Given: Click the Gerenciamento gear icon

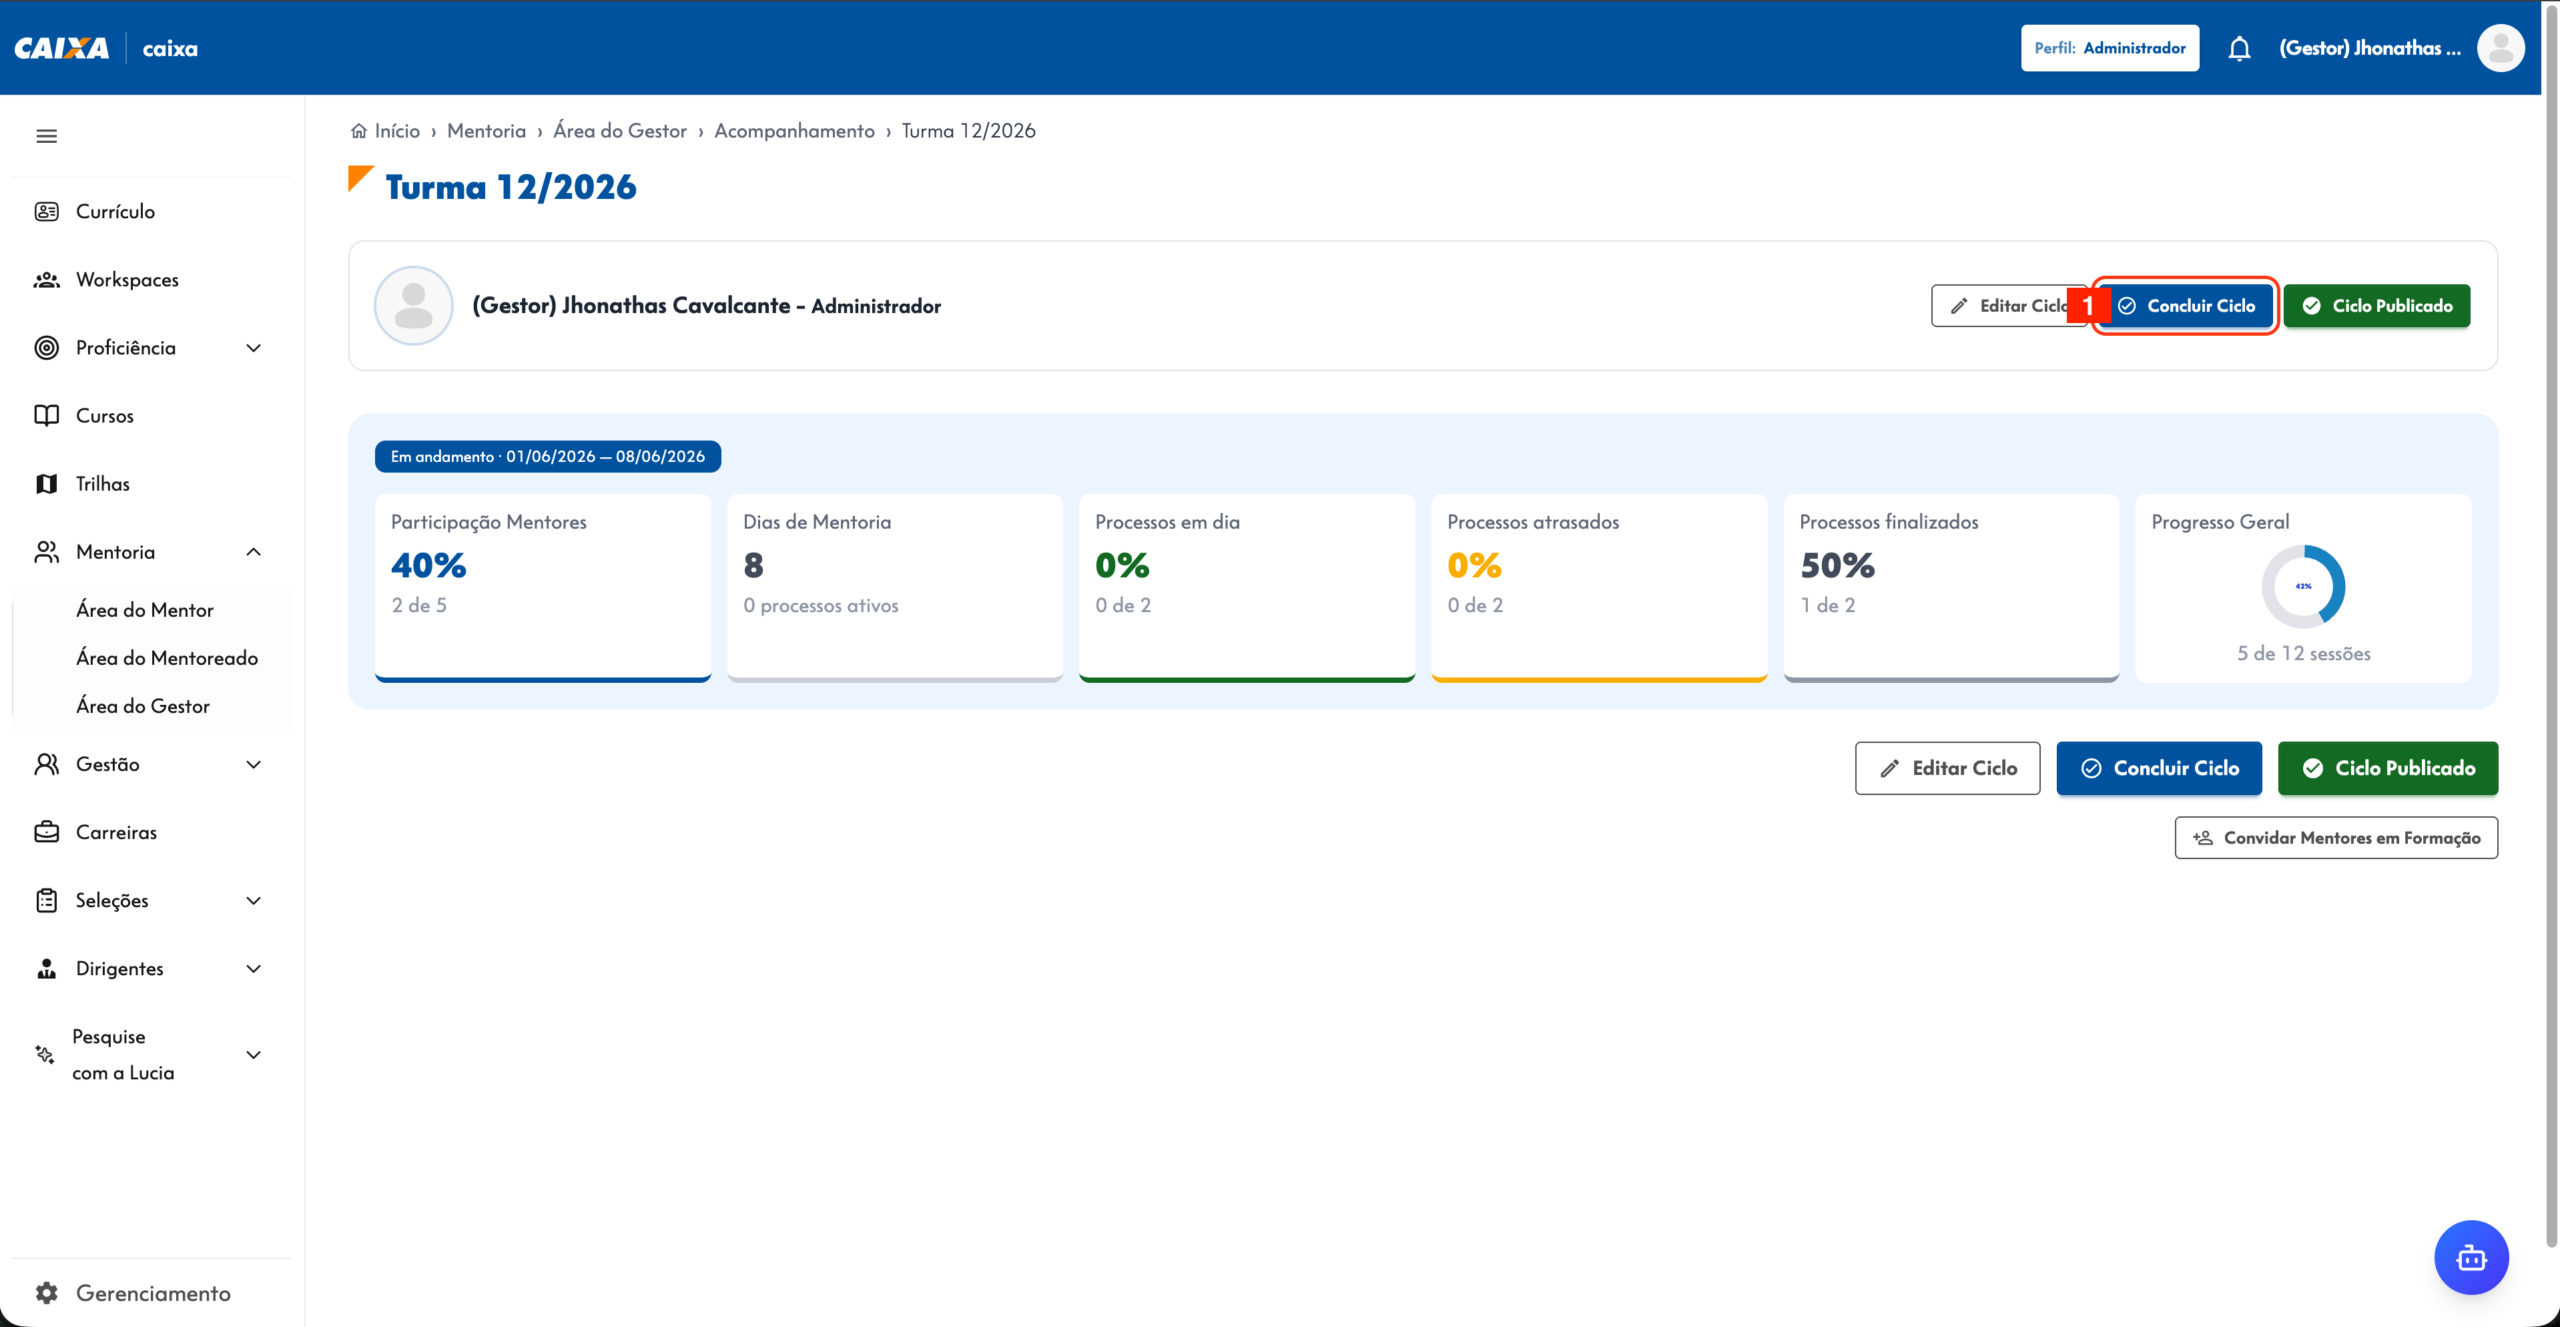Looking at the screenshot, I should click(46, 1293).
